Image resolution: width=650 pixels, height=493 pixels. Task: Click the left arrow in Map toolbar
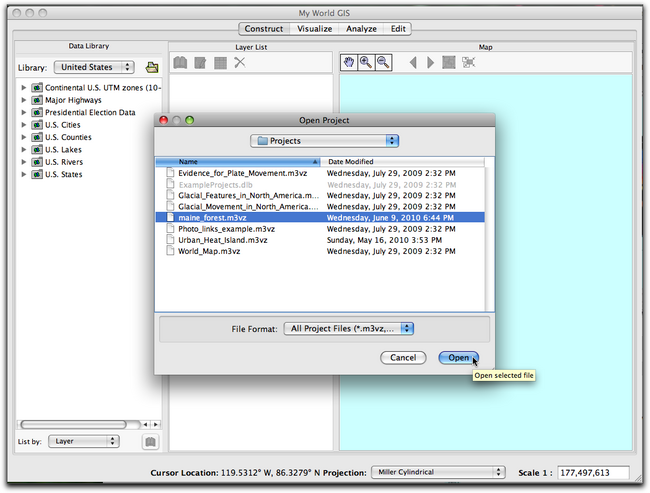413,63
